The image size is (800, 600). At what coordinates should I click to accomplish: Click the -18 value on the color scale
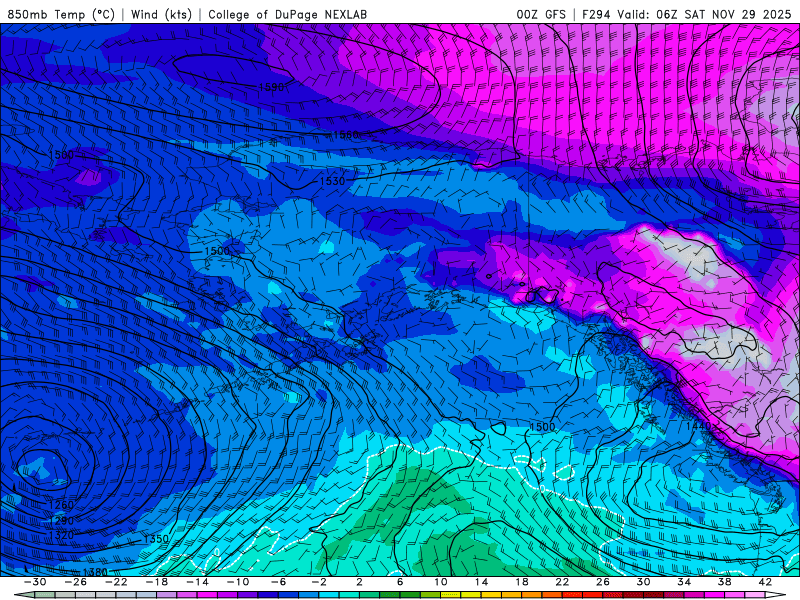(157, 582)
